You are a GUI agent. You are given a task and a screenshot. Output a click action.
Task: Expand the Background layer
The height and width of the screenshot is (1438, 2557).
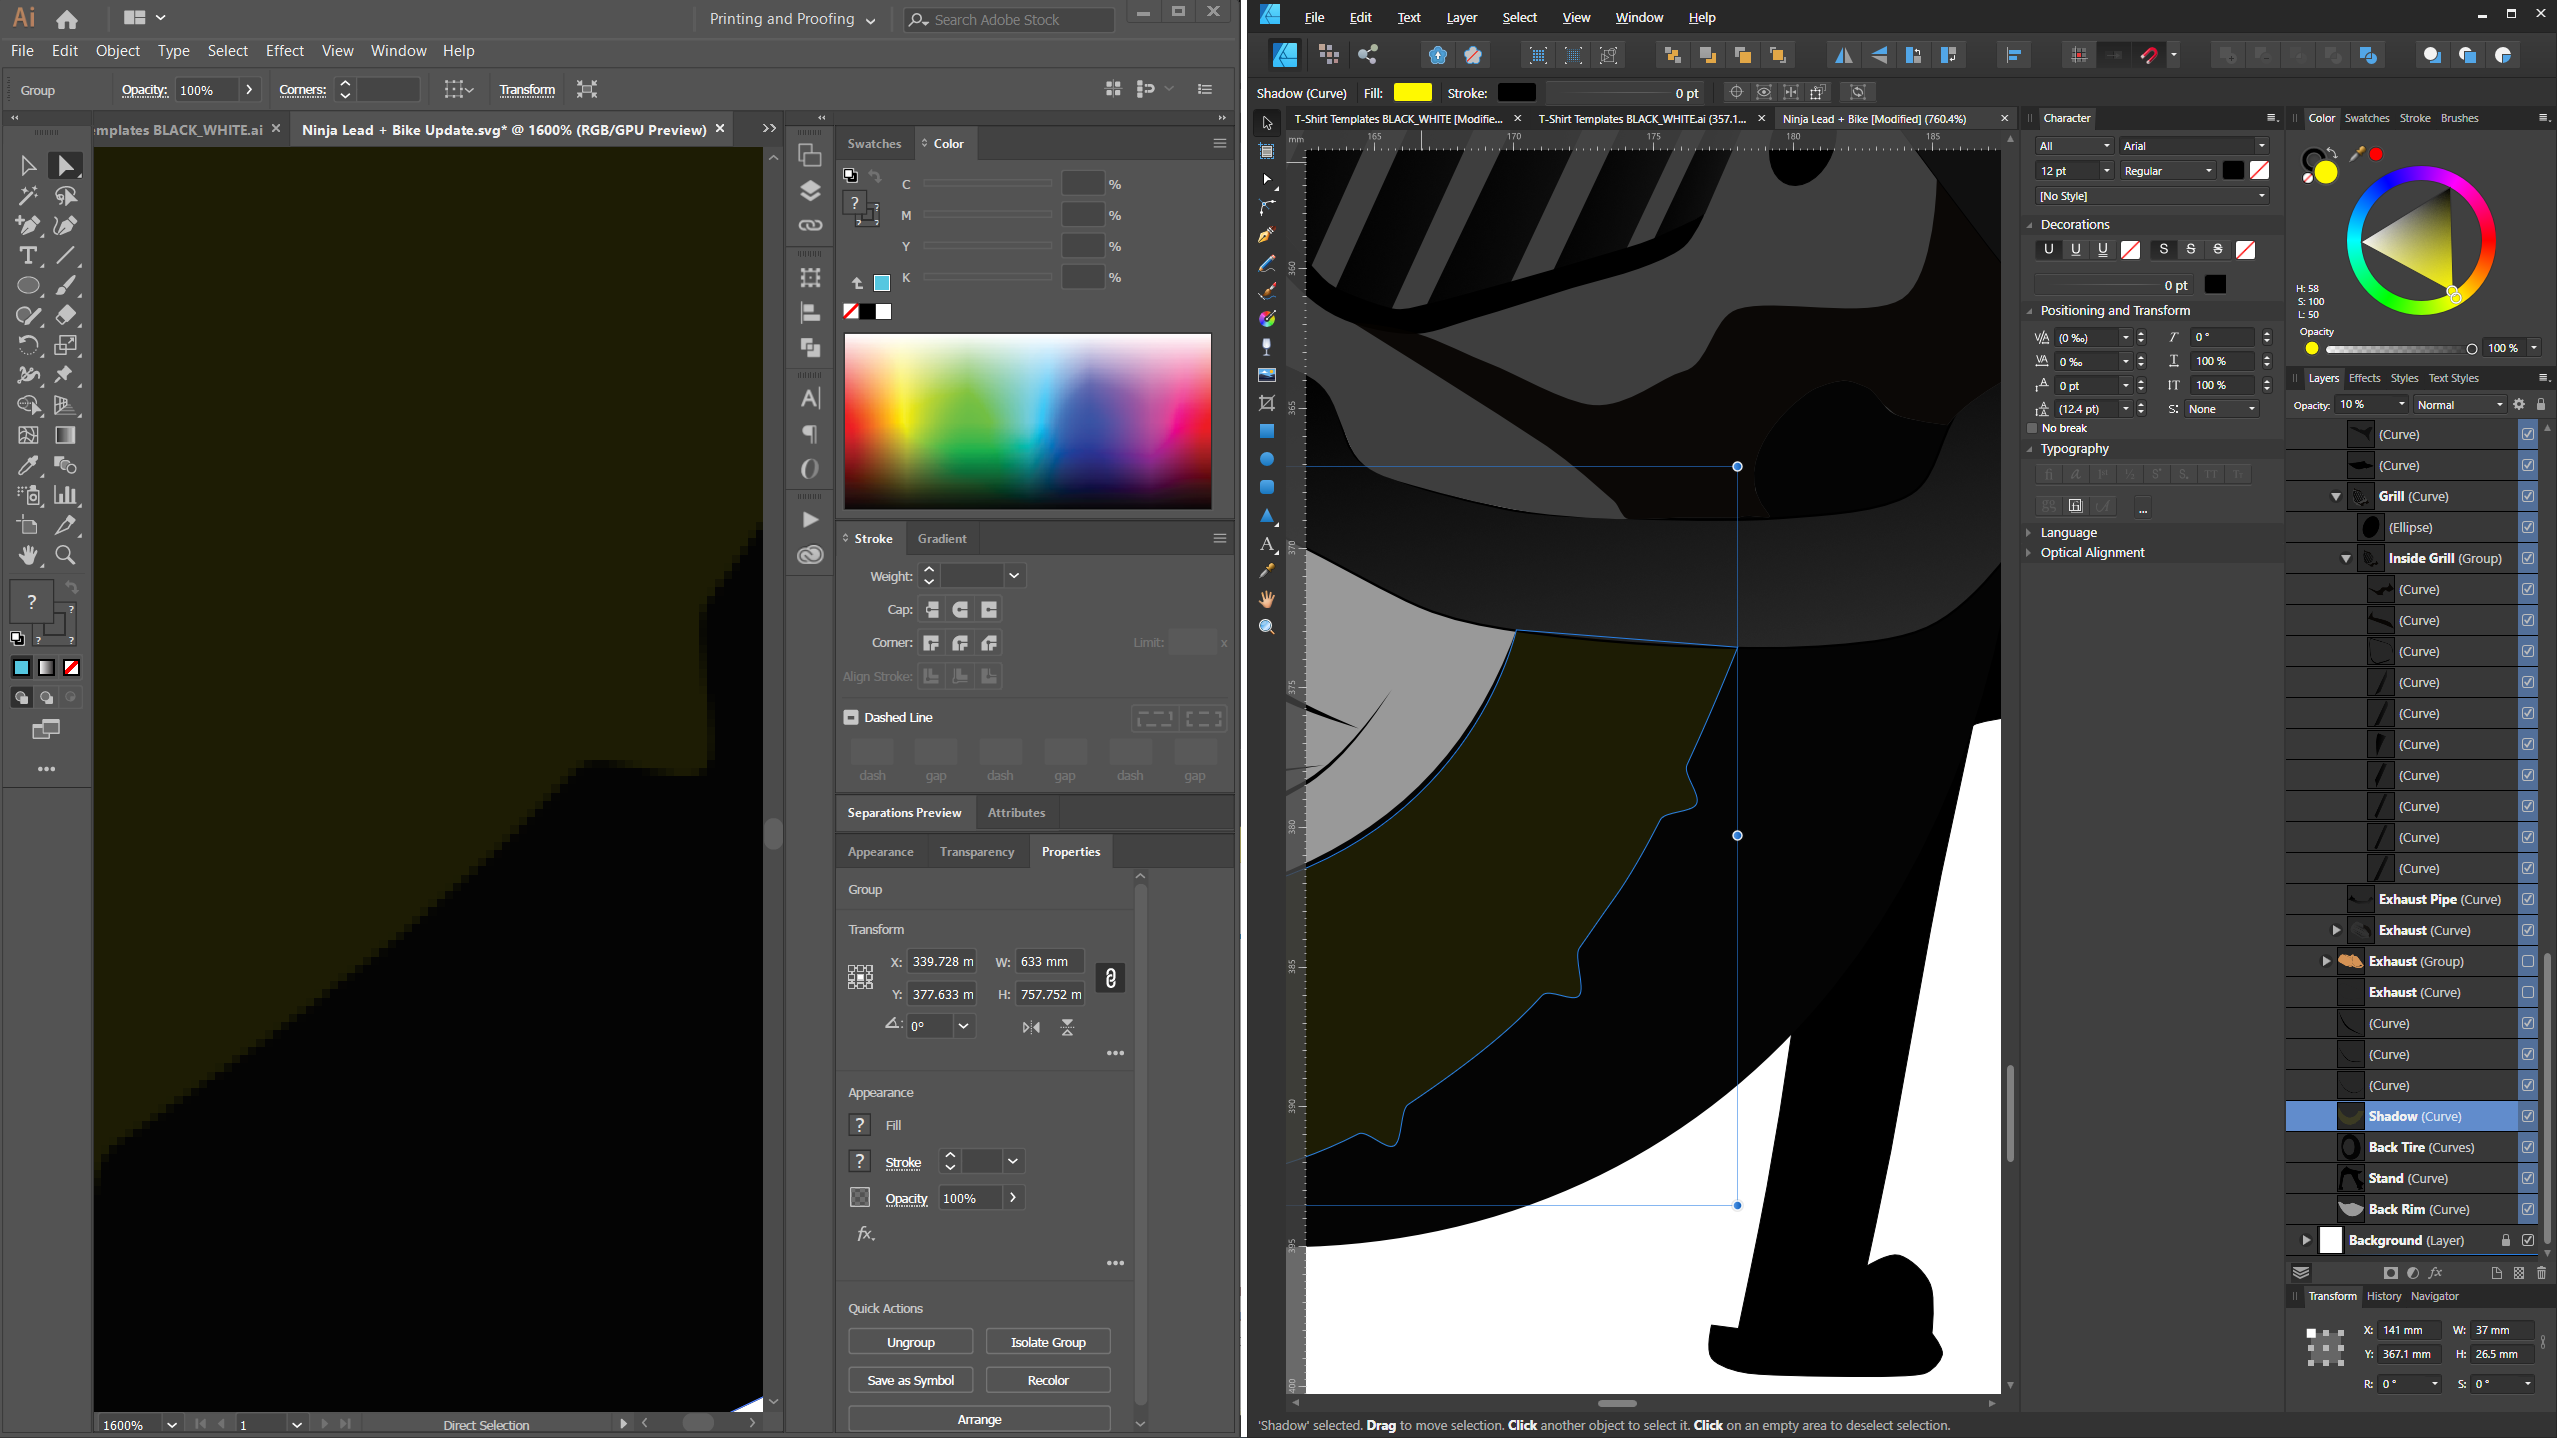pyautogui.click(x=2307, y=1240)
